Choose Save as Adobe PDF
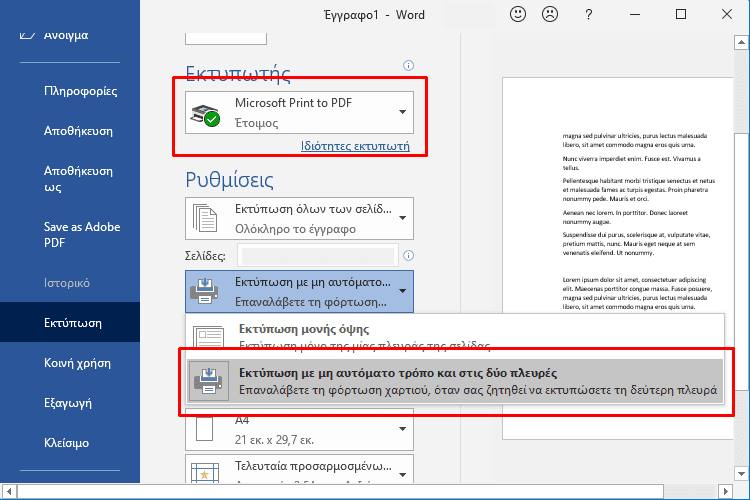 pos(82,234)
